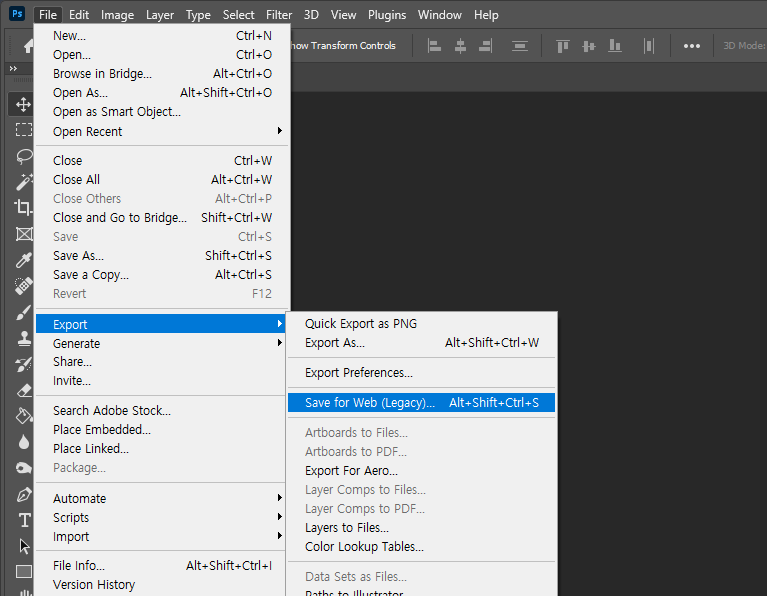Viewport: 767px width, 596px height.
Task: Click Align horizontal centers icon
Action: pos(460,46)
